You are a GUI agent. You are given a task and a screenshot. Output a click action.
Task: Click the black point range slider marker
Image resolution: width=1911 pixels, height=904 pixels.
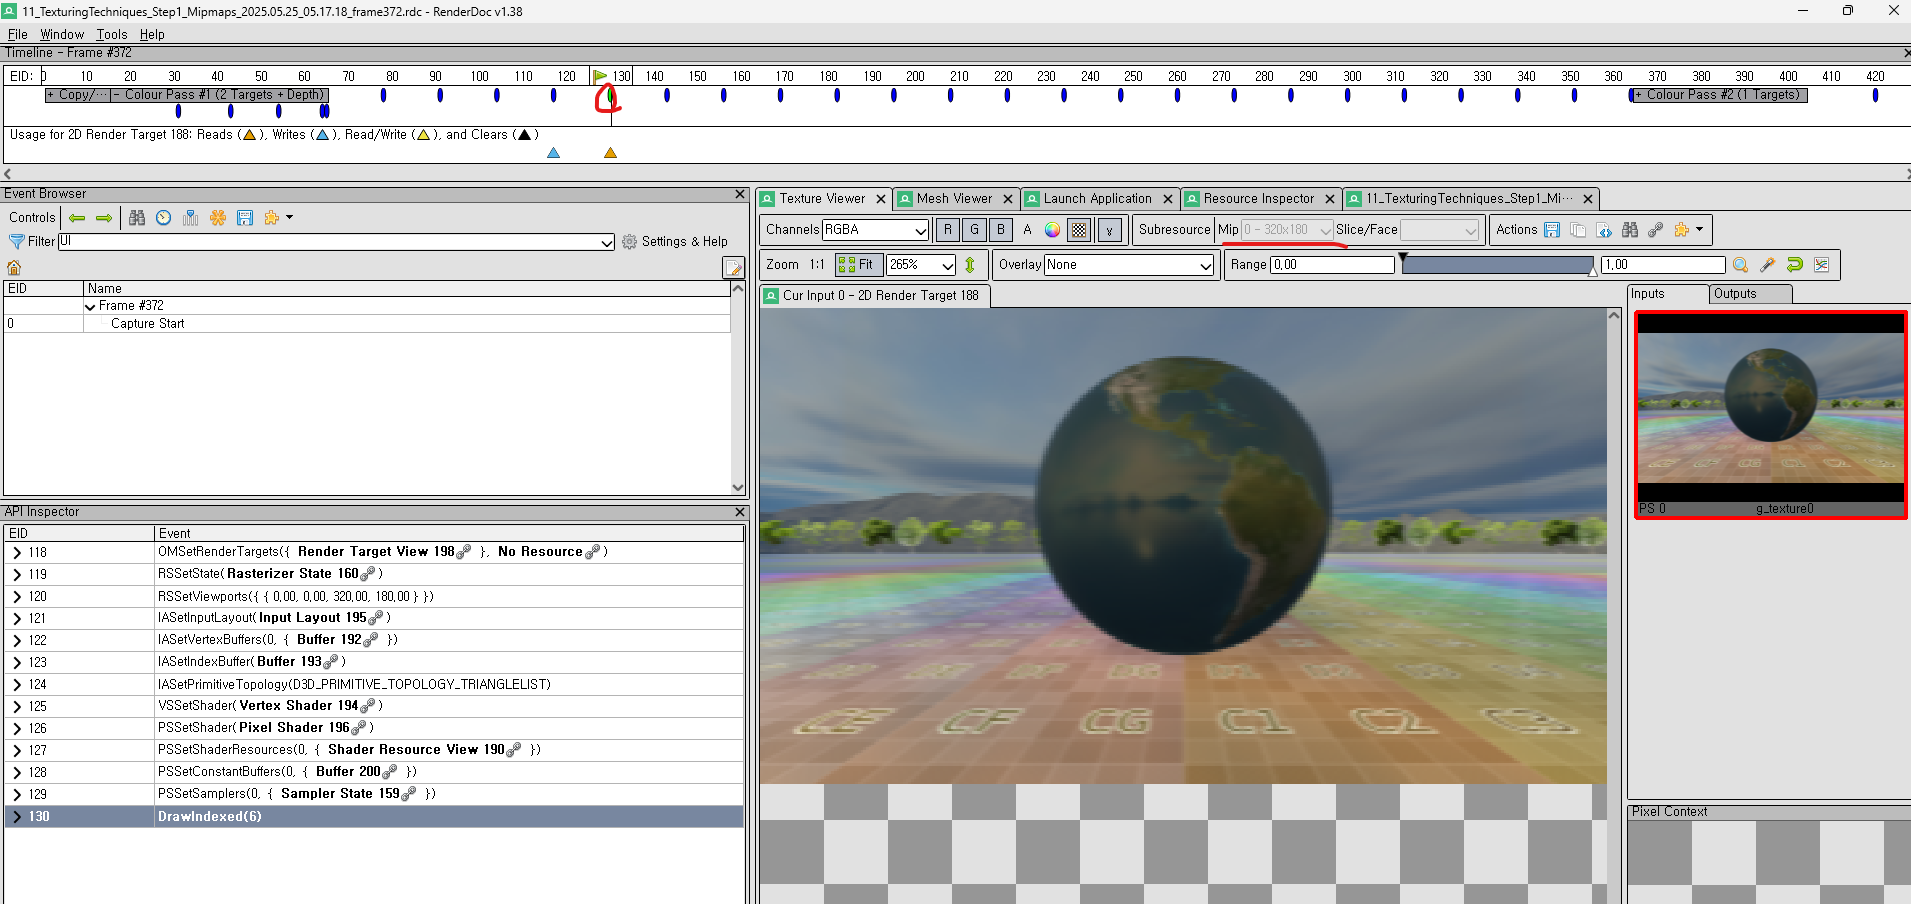[x=1404, y=258]
